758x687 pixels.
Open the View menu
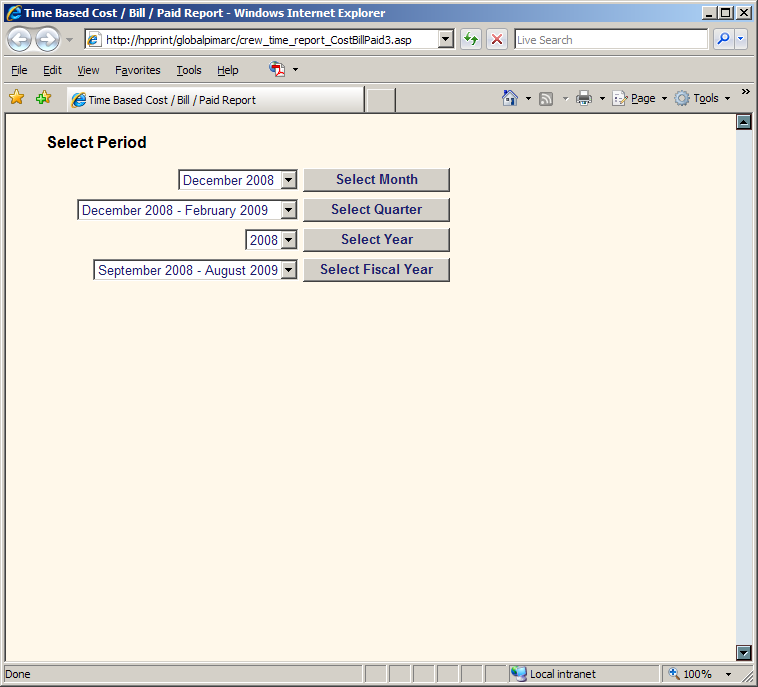click(88, 70)
